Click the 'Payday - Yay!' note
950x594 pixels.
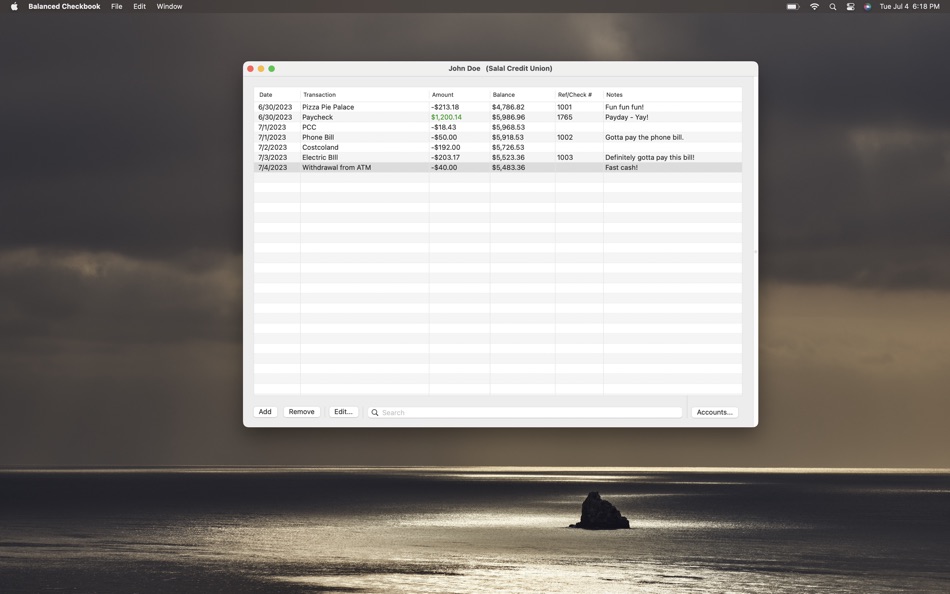(x=626, y=117)
